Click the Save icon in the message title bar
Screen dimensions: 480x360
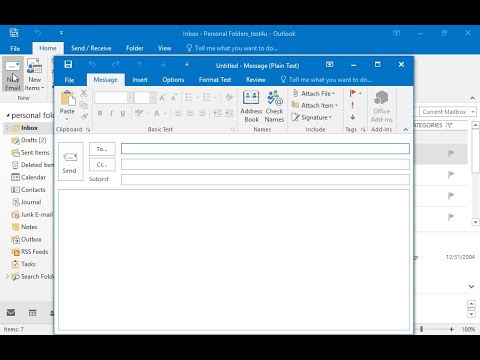pos(68,64)
